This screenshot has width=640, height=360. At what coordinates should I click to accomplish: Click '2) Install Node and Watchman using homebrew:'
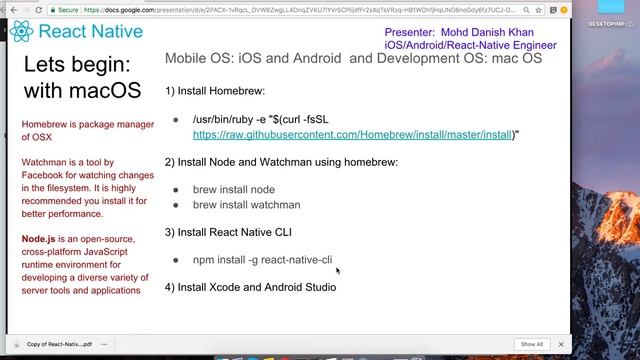coord(281,162)
